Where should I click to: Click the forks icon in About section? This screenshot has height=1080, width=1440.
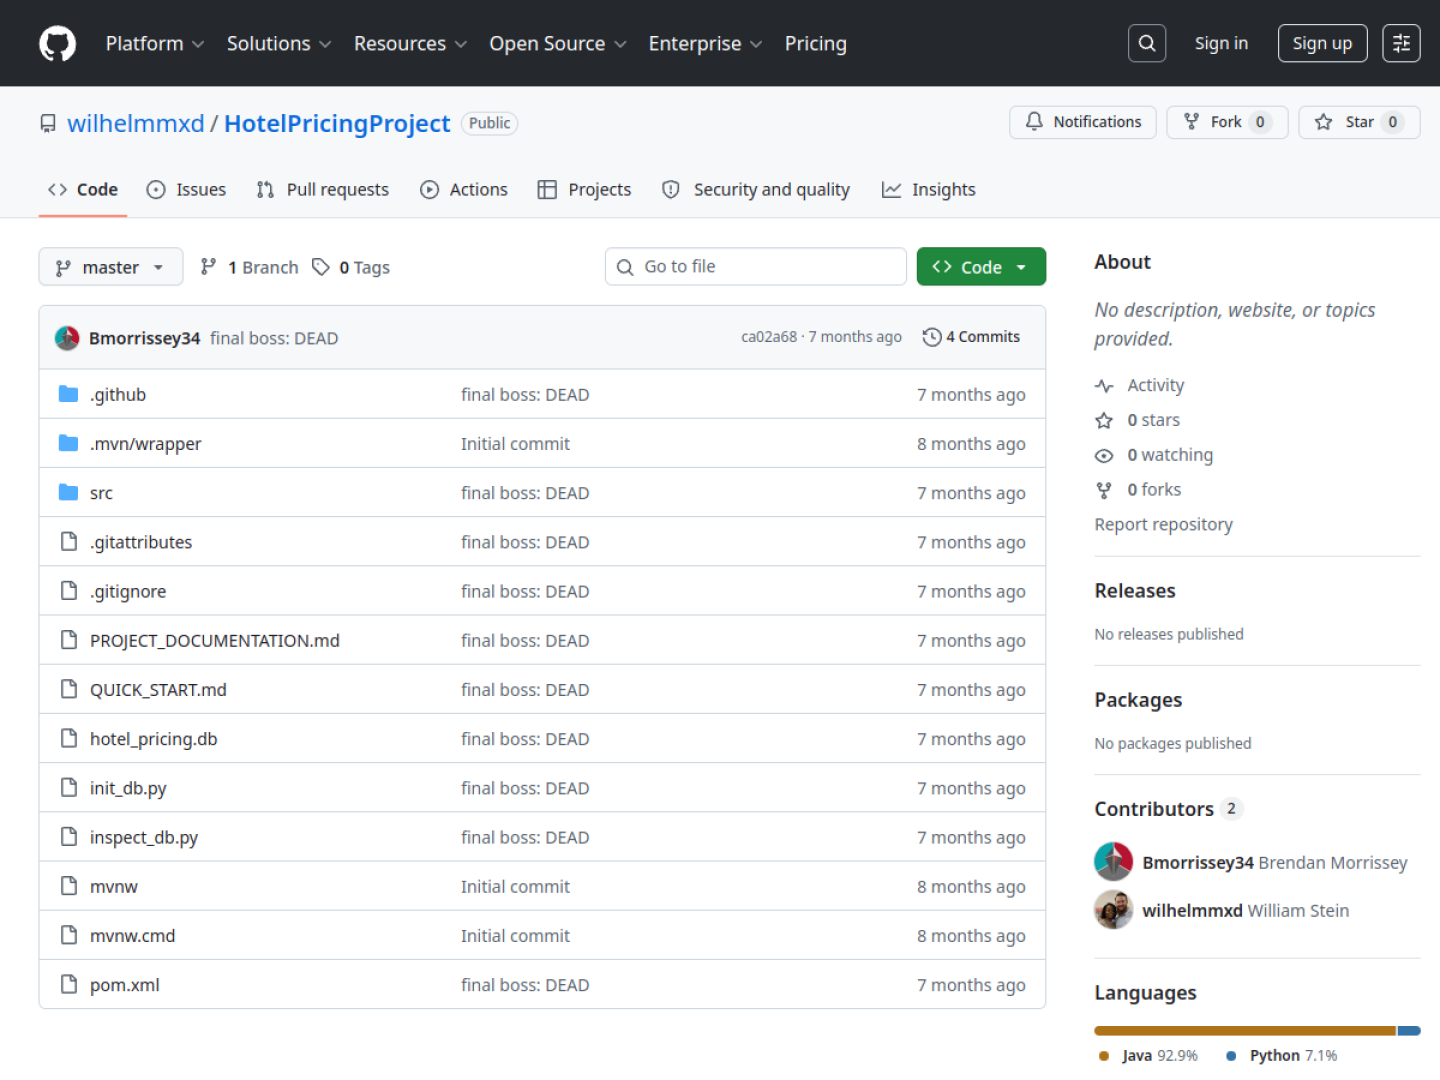pyautogui.click(x=1104, y=490)
